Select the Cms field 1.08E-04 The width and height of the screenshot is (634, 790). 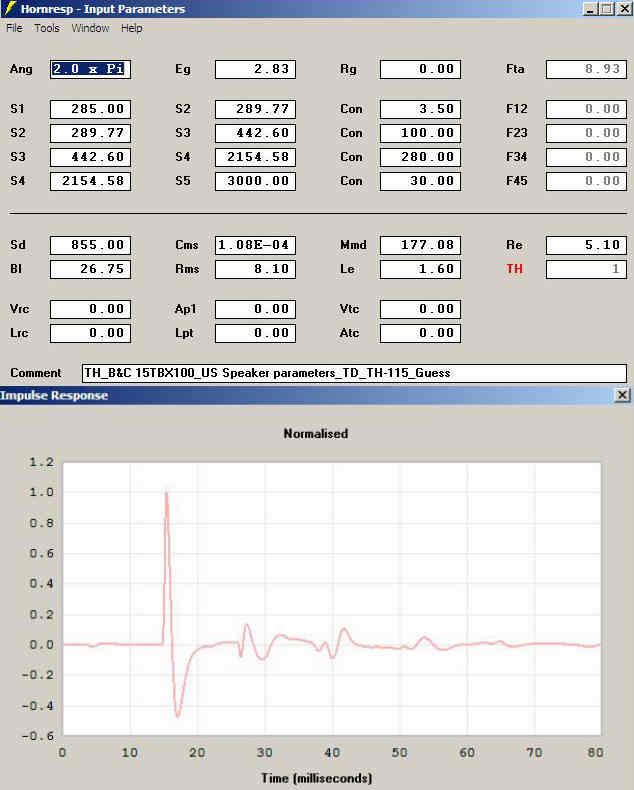(255, 245)
